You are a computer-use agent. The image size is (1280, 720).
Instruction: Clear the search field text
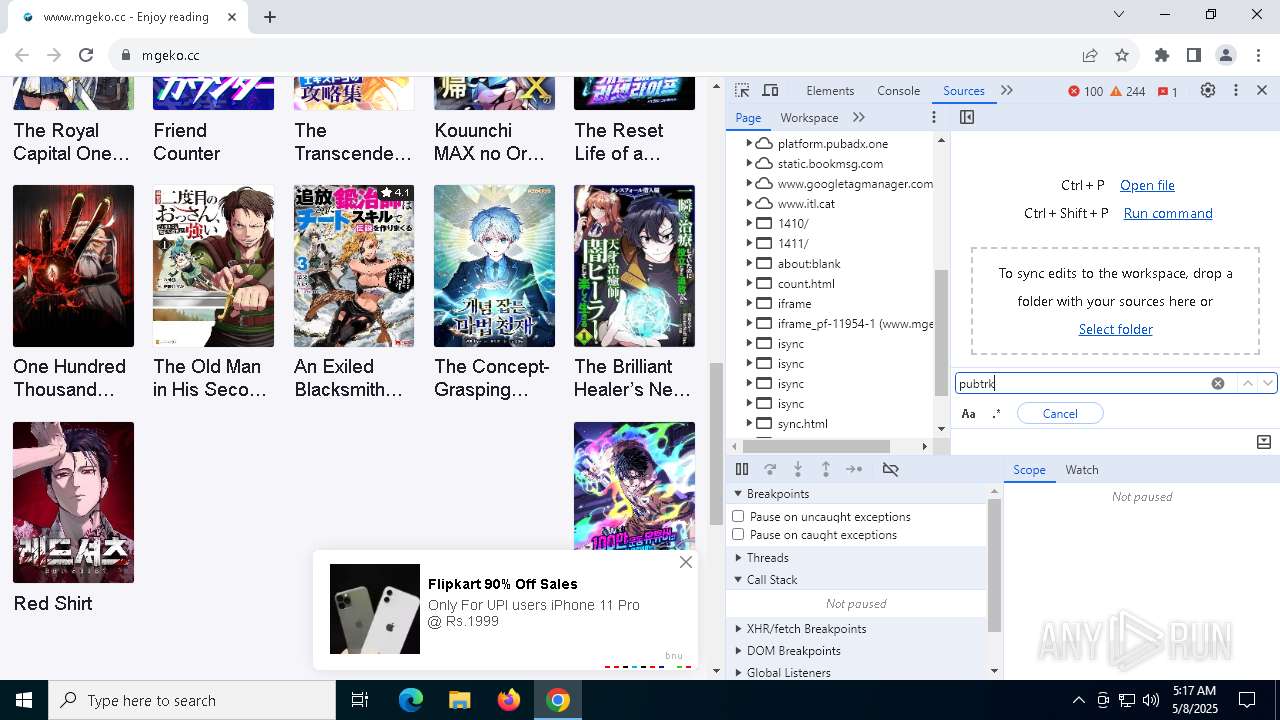[x=1218, y=383]
